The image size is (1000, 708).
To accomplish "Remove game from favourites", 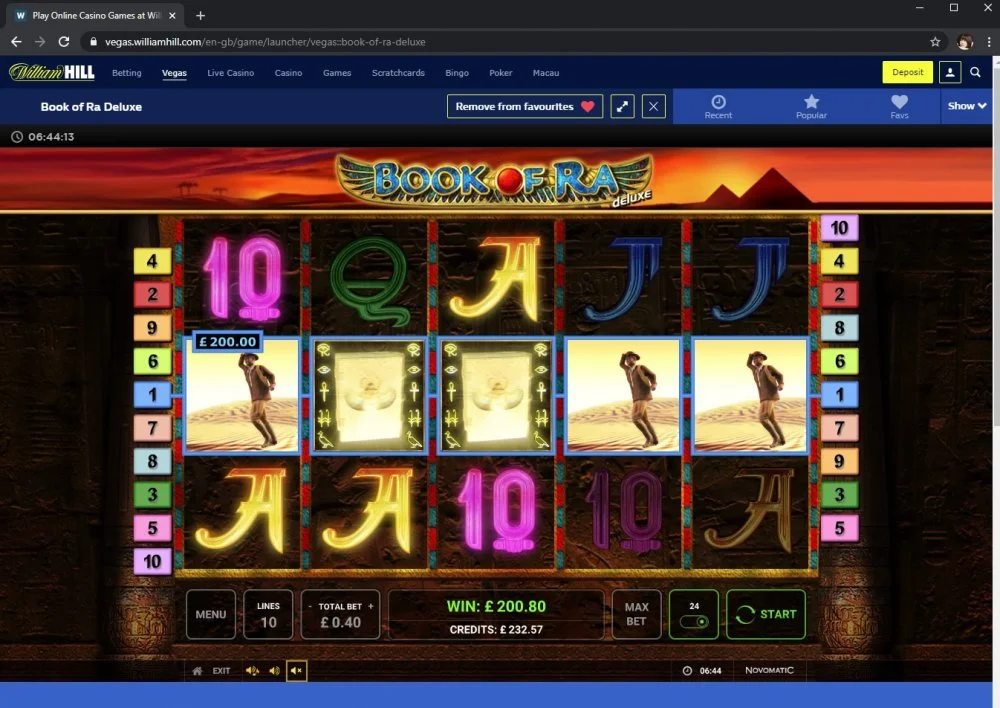I will click(x=525, y=107).
